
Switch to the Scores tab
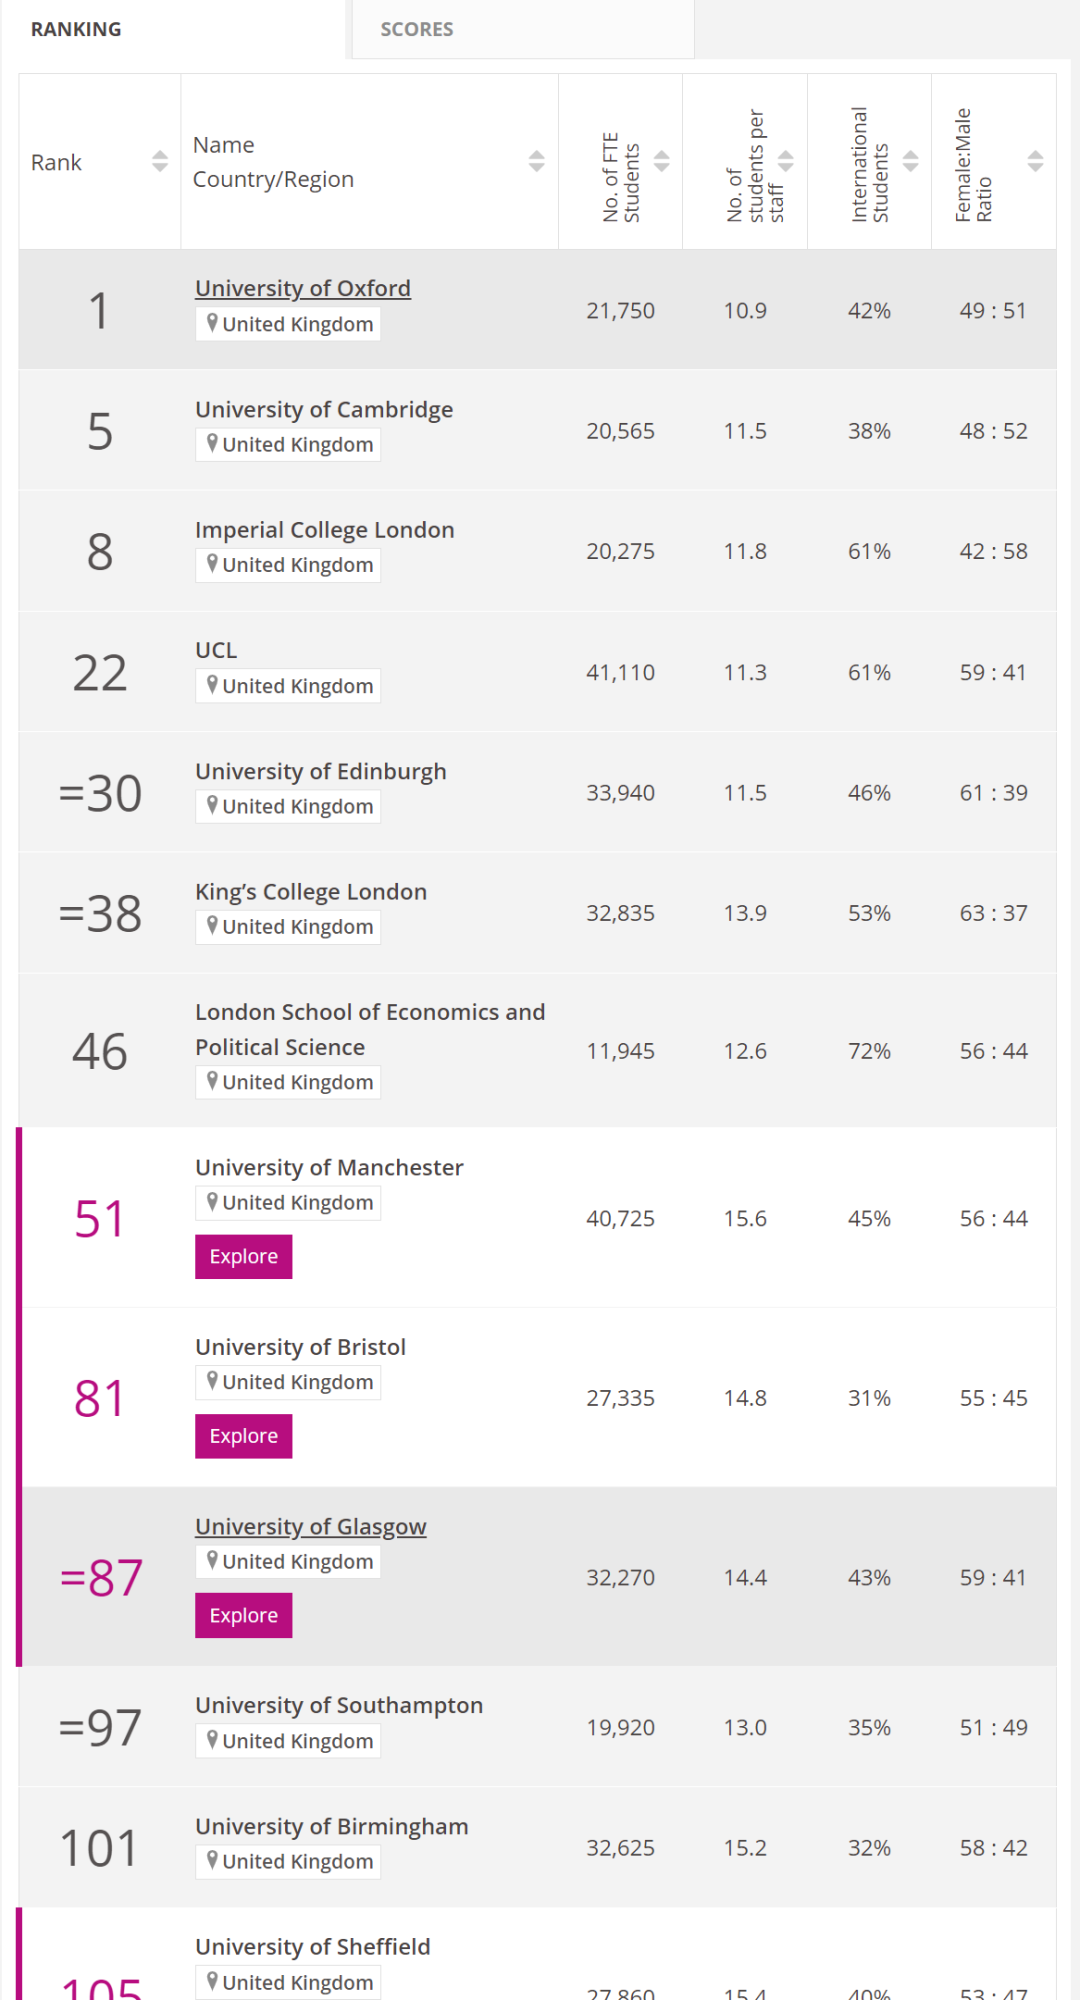point(417,29)
